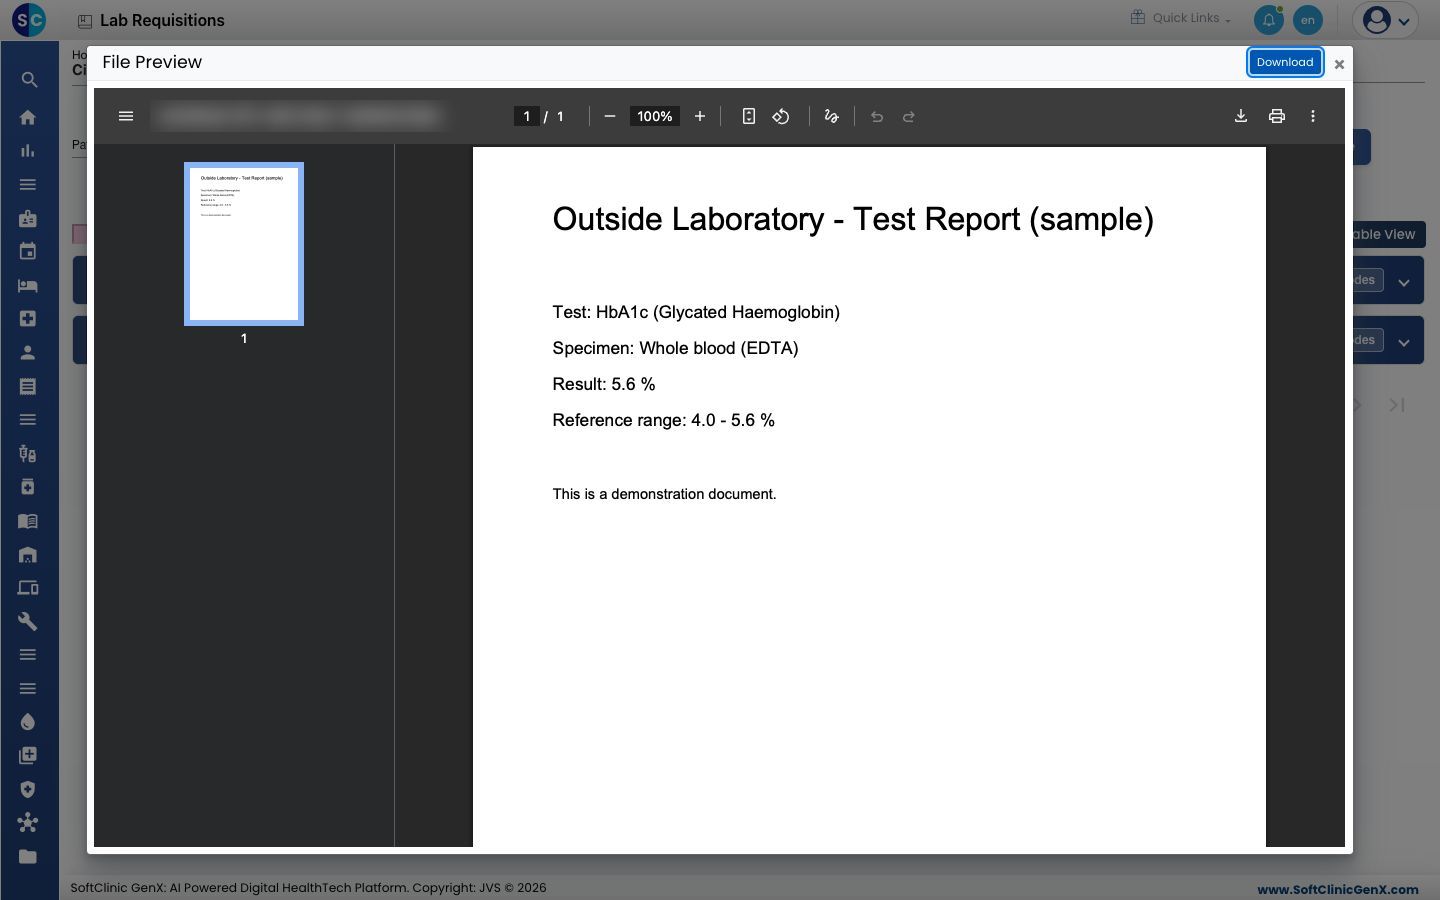Open the user profile dropdown
1440x900 pixels.
(x=1385, y=19)
